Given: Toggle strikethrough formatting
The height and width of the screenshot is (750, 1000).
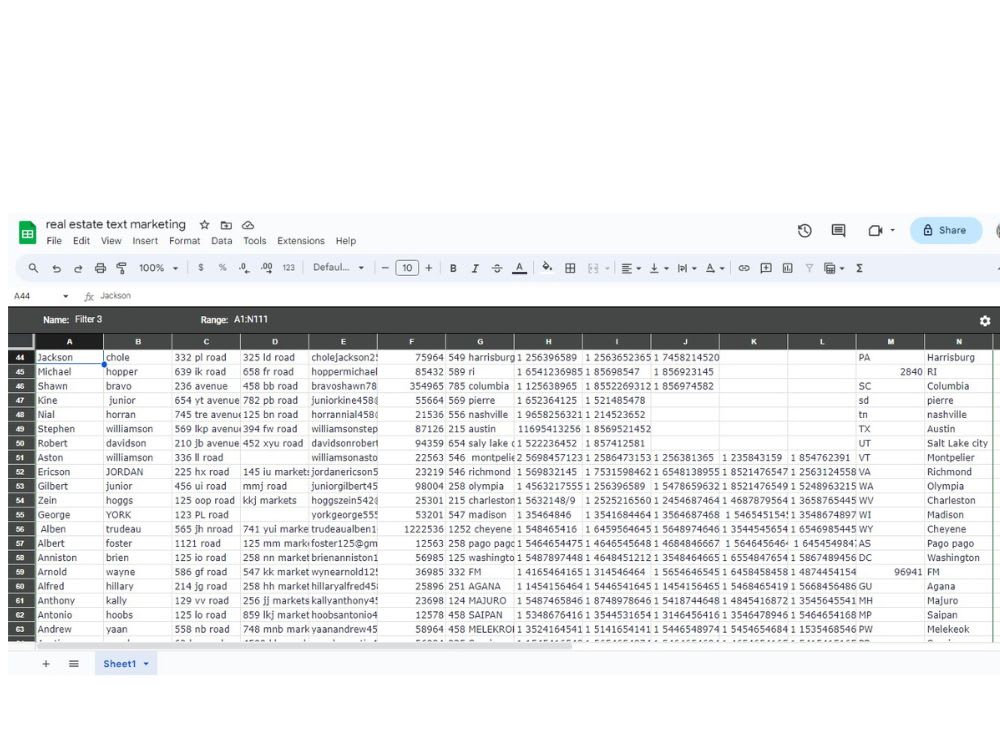Looking at the screenshot, I should (497, 268).
